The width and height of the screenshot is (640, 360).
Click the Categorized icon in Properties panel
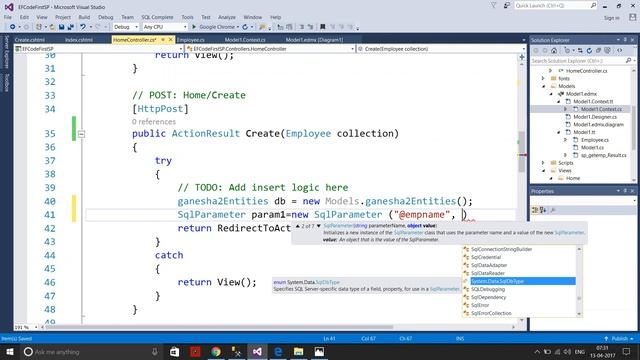[535, 210]
